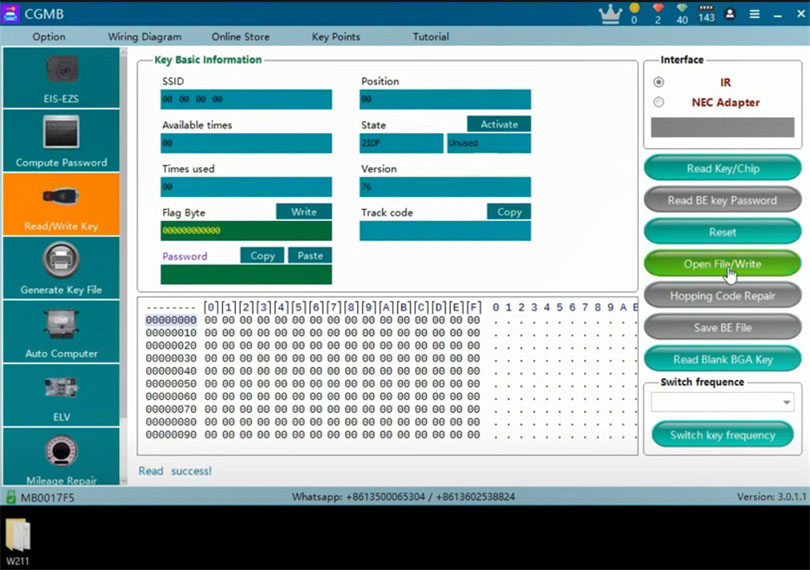Open the user account icon
The height and width of the screenshot is (570, 810).
[x=730, y=14]
